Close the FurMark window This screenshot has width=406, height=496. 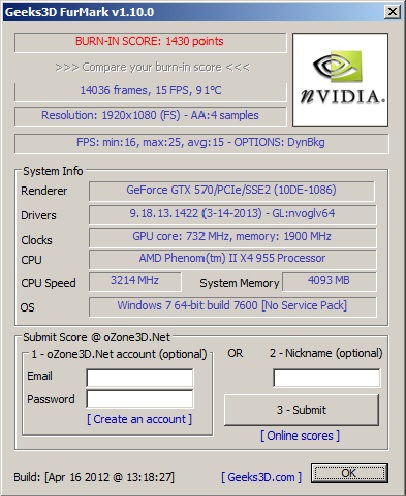[x=392, y=12]
